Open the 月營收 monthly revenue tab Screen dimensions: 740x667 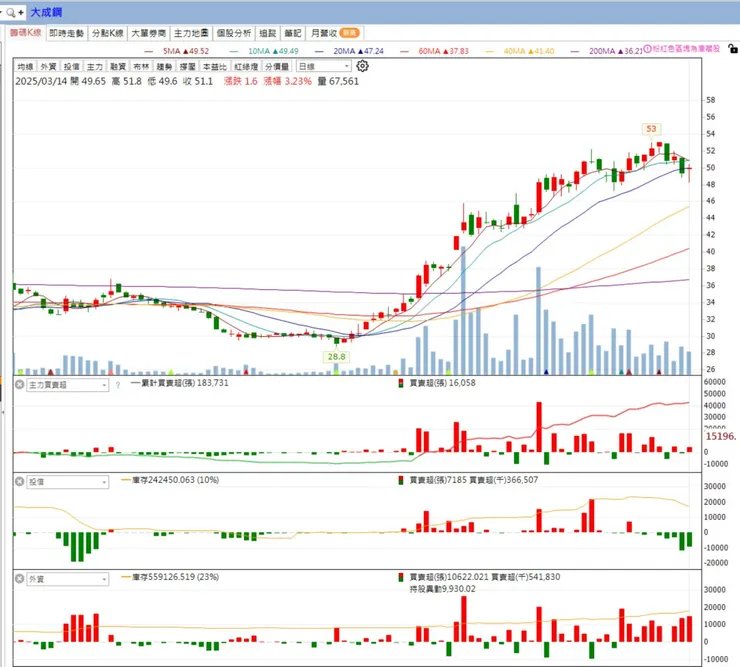coord(334,33)
